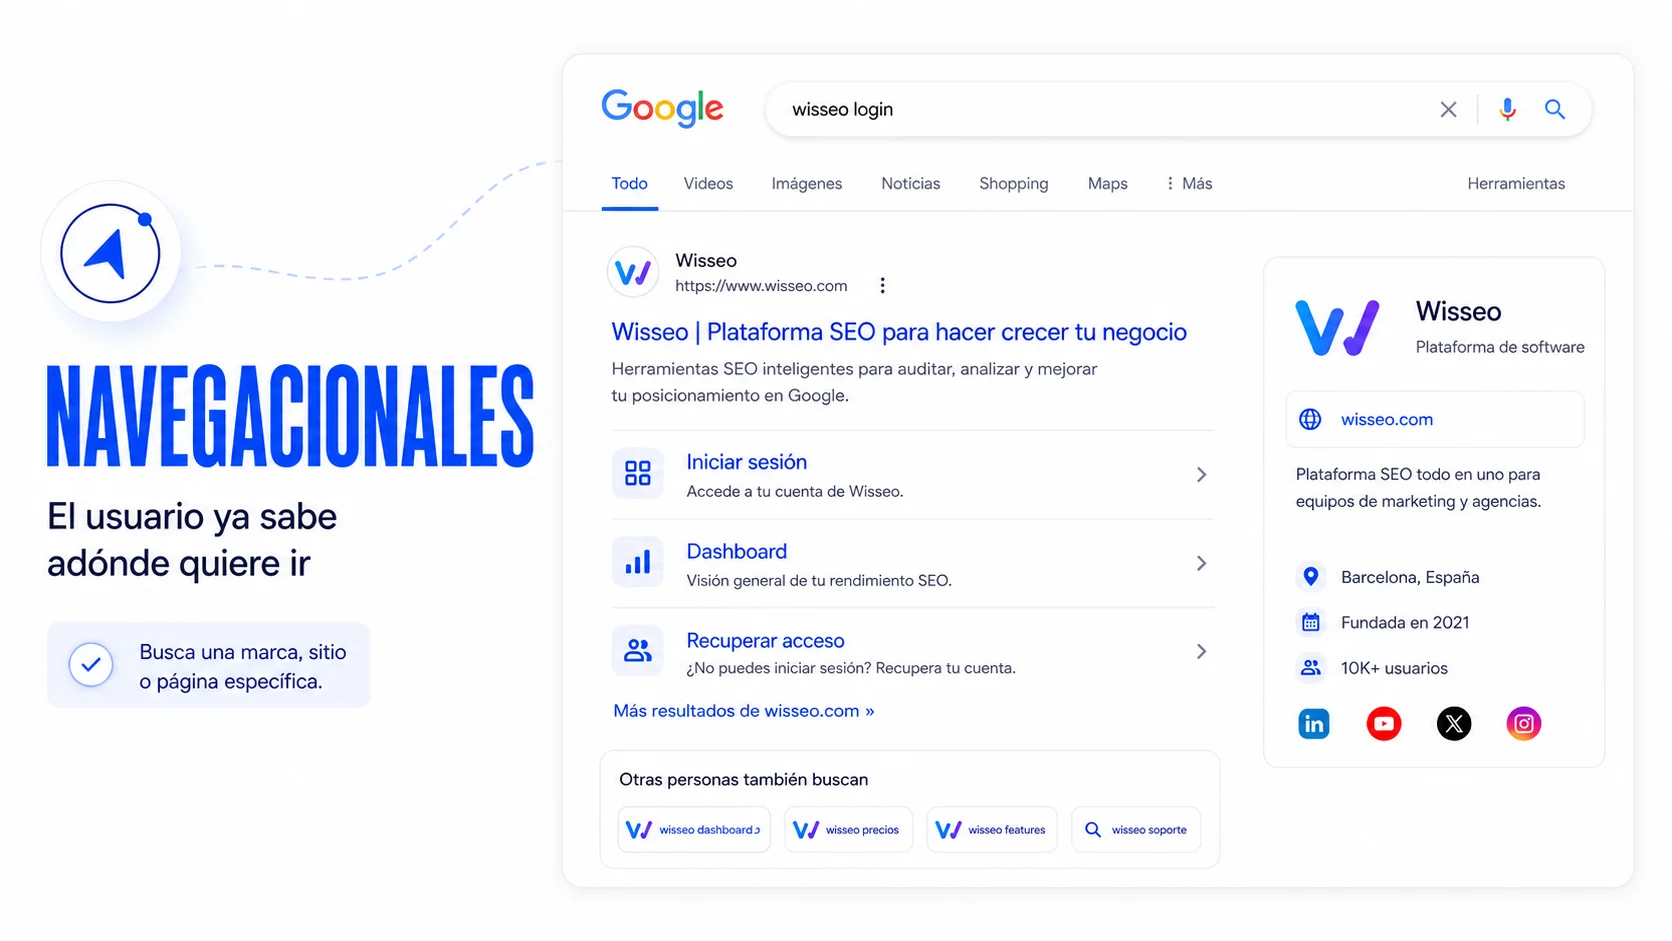1672x941 pixels.
Task: Click the Recuperar acceso people icon
Action: (637, 651)
